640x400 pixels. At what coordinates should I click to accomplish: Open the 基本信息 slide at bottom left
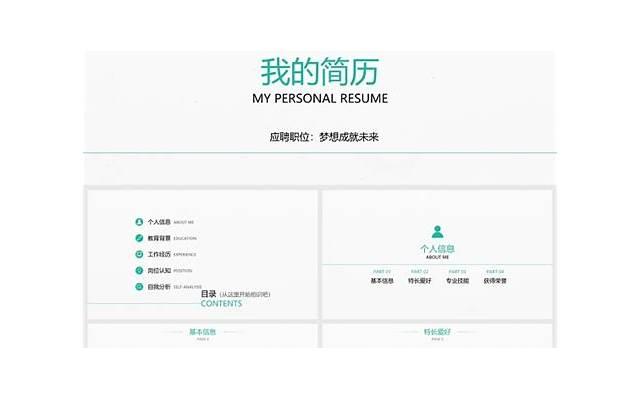(202, 336)
